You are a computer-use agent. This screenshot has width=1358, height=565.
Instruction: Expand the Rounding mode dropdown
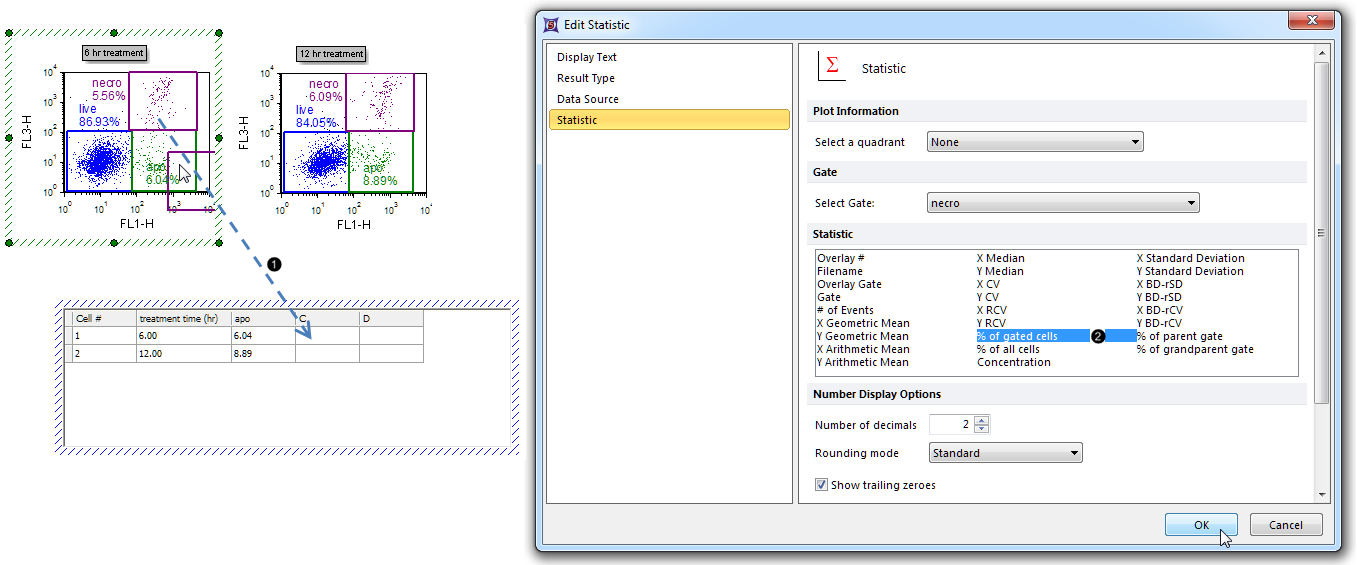coord(1005,453)
